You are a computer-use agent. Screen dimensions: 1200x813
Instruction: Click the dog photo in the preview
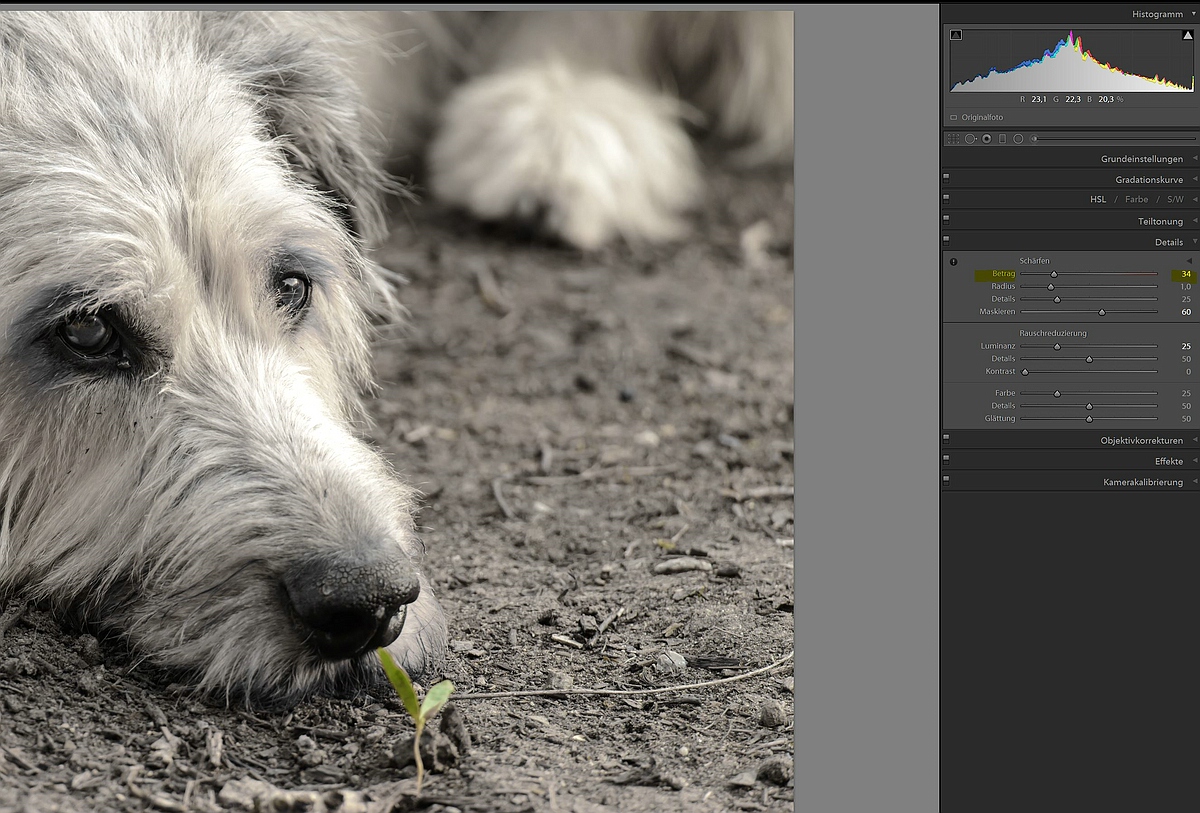(396, 411)
